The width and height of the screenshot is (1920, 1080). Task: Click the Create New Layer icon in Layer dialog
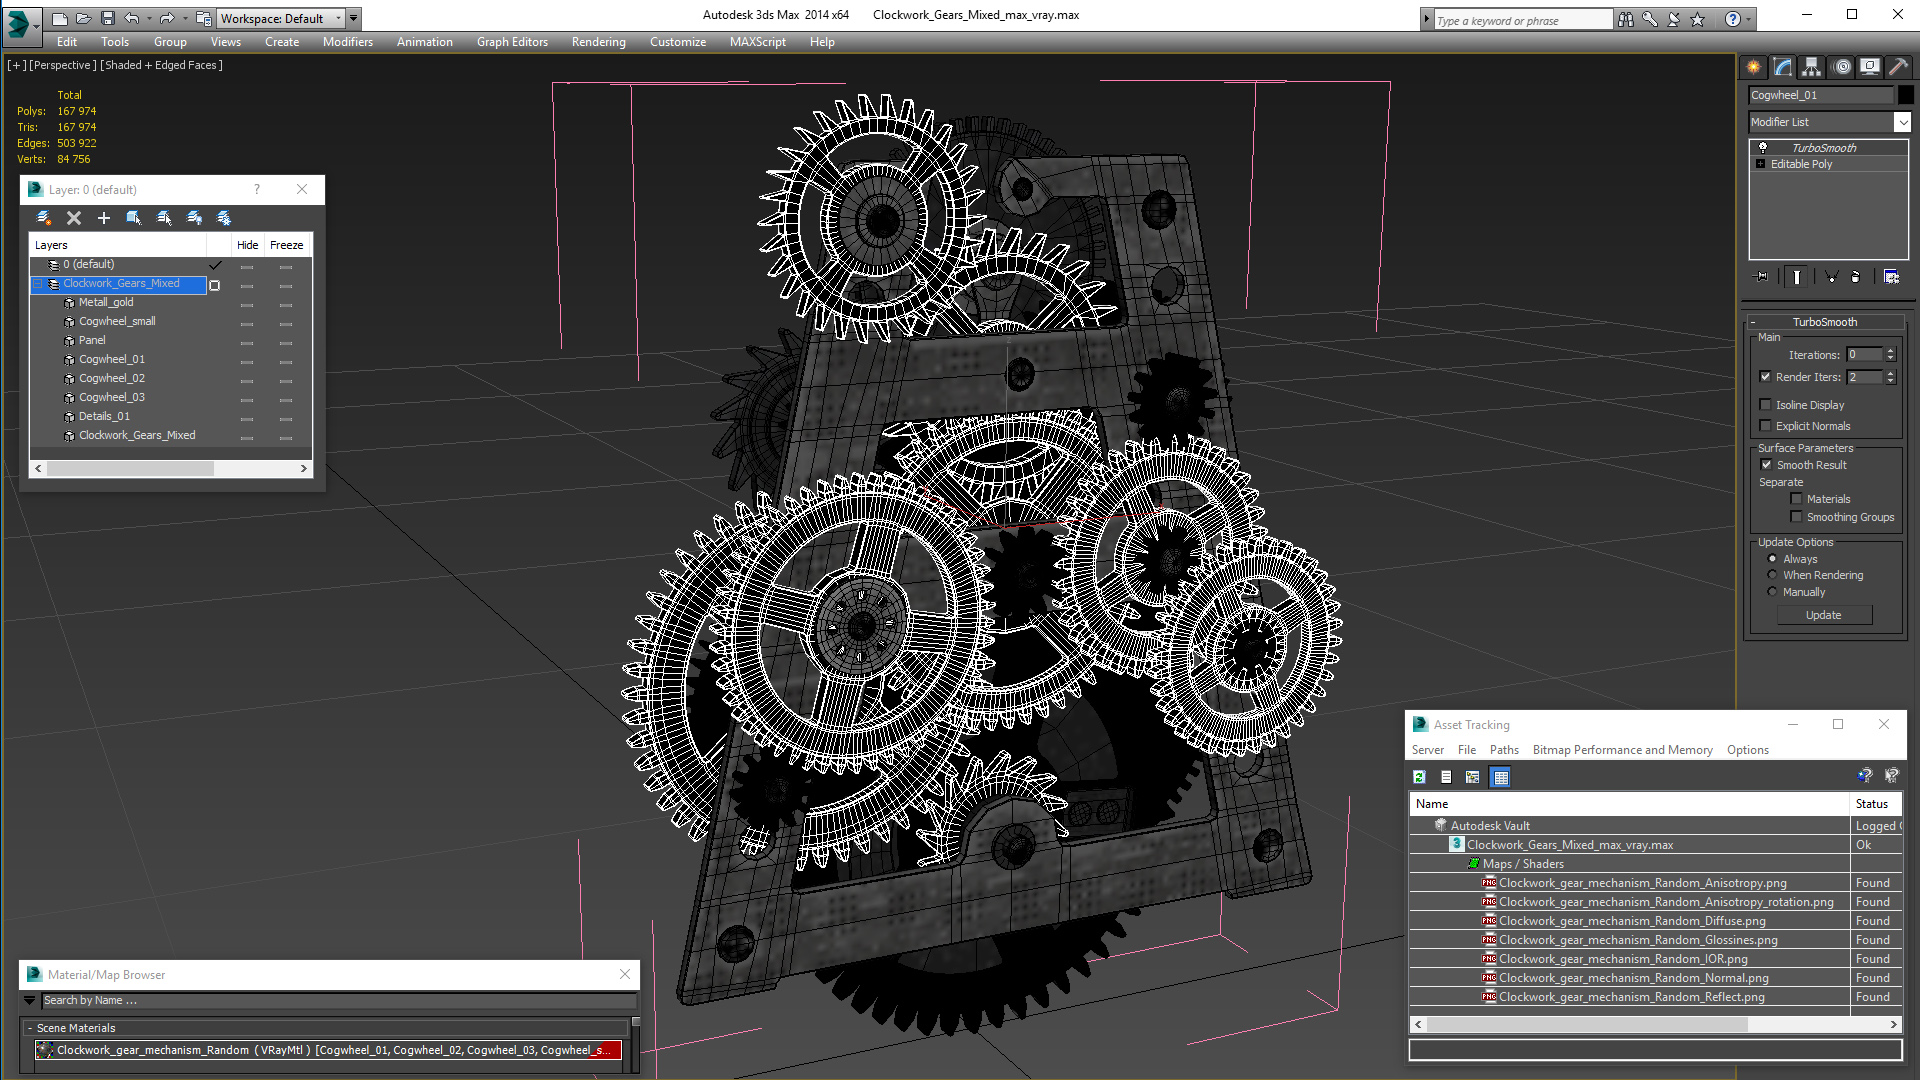coord(43,218)
